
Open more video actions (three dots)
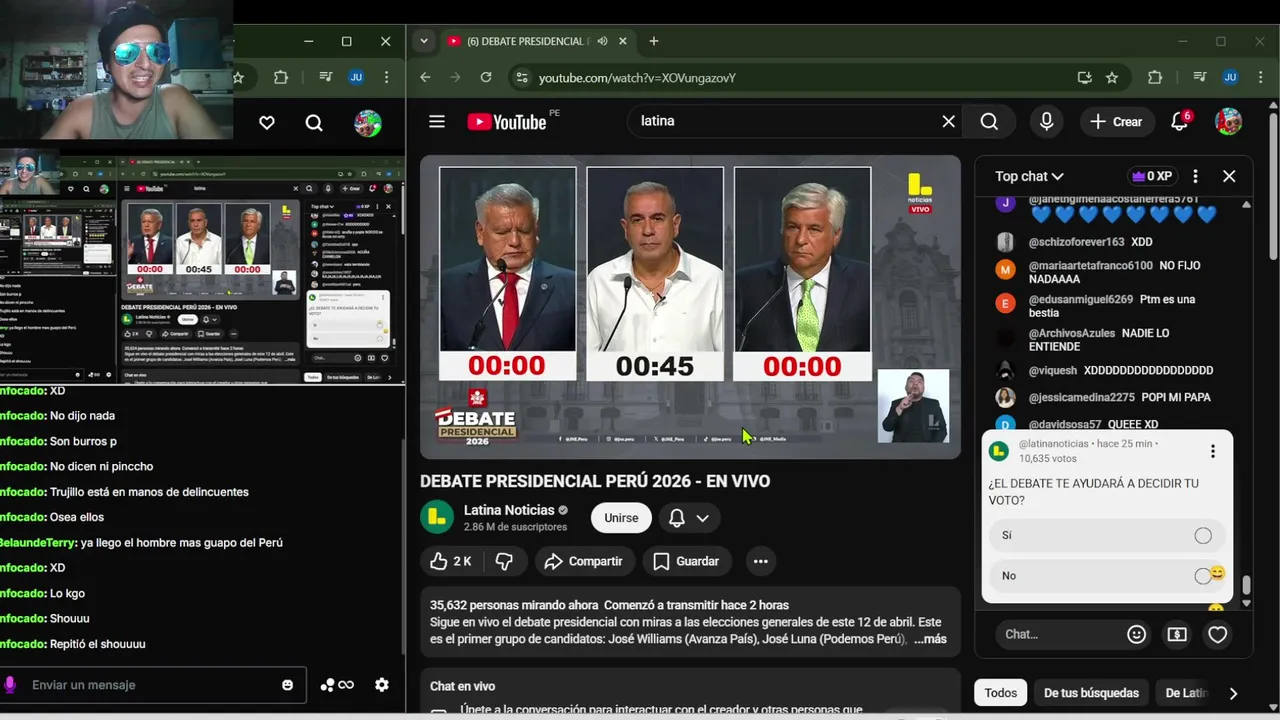pos(760,561)
